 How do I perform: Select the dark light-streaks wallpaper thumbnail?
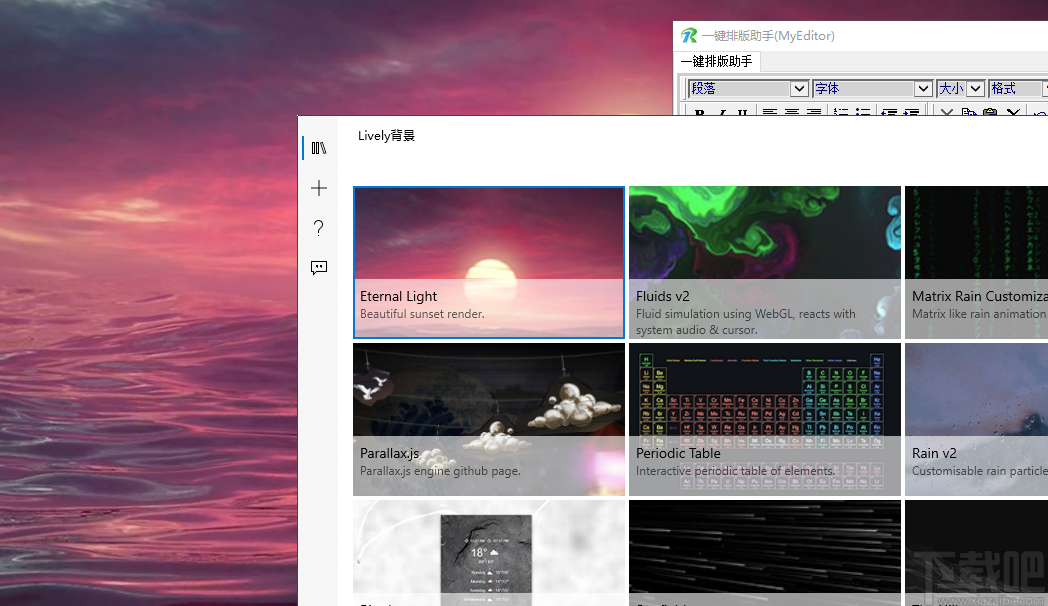tap(765, 553)
